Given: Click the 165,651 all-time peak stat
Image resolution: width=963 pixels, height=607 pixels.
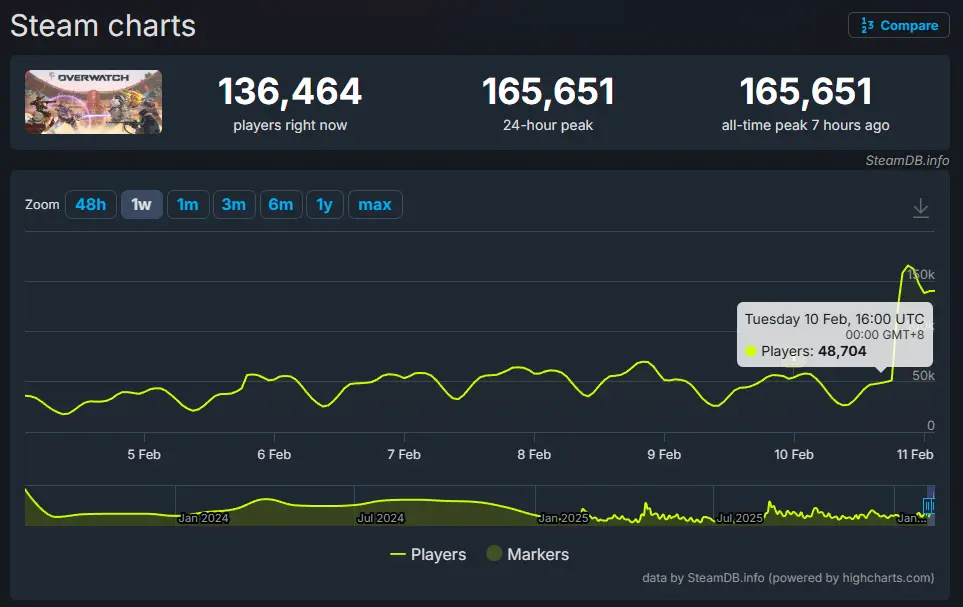Looking at the screenshot, I should coord(805,93).
